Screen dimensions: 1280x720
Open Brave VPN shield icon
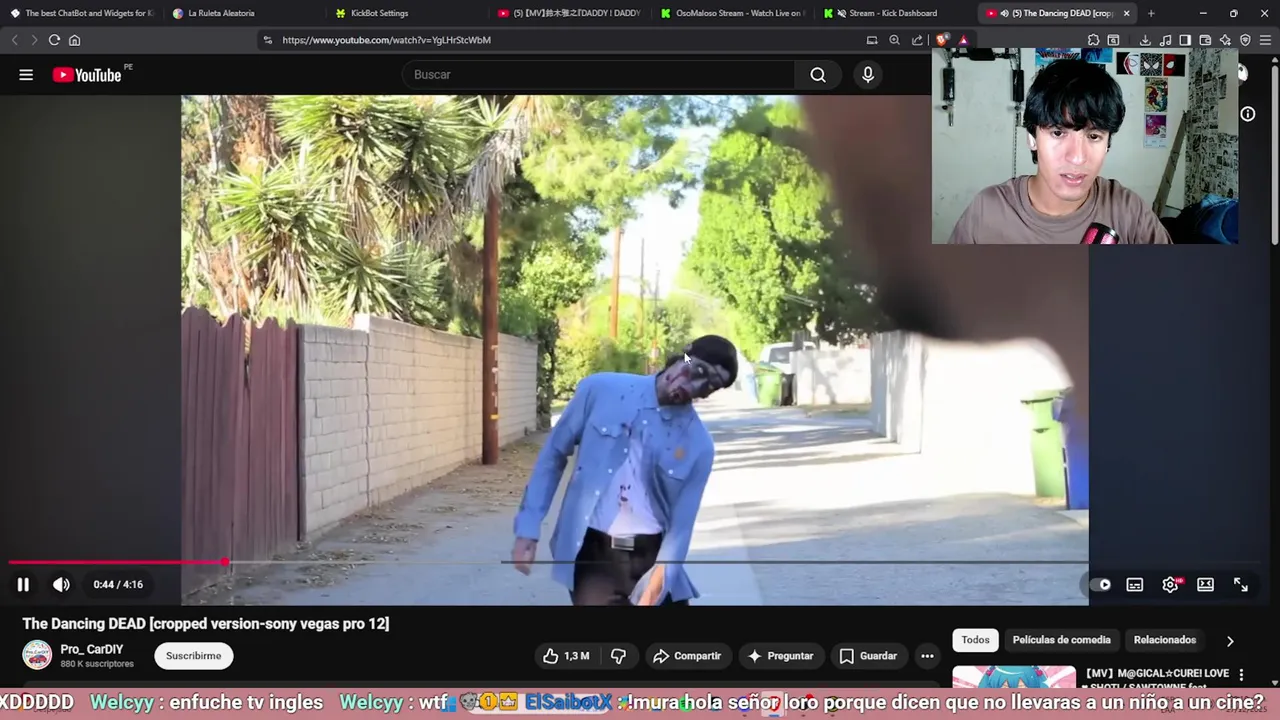(x=1245, y=40)
